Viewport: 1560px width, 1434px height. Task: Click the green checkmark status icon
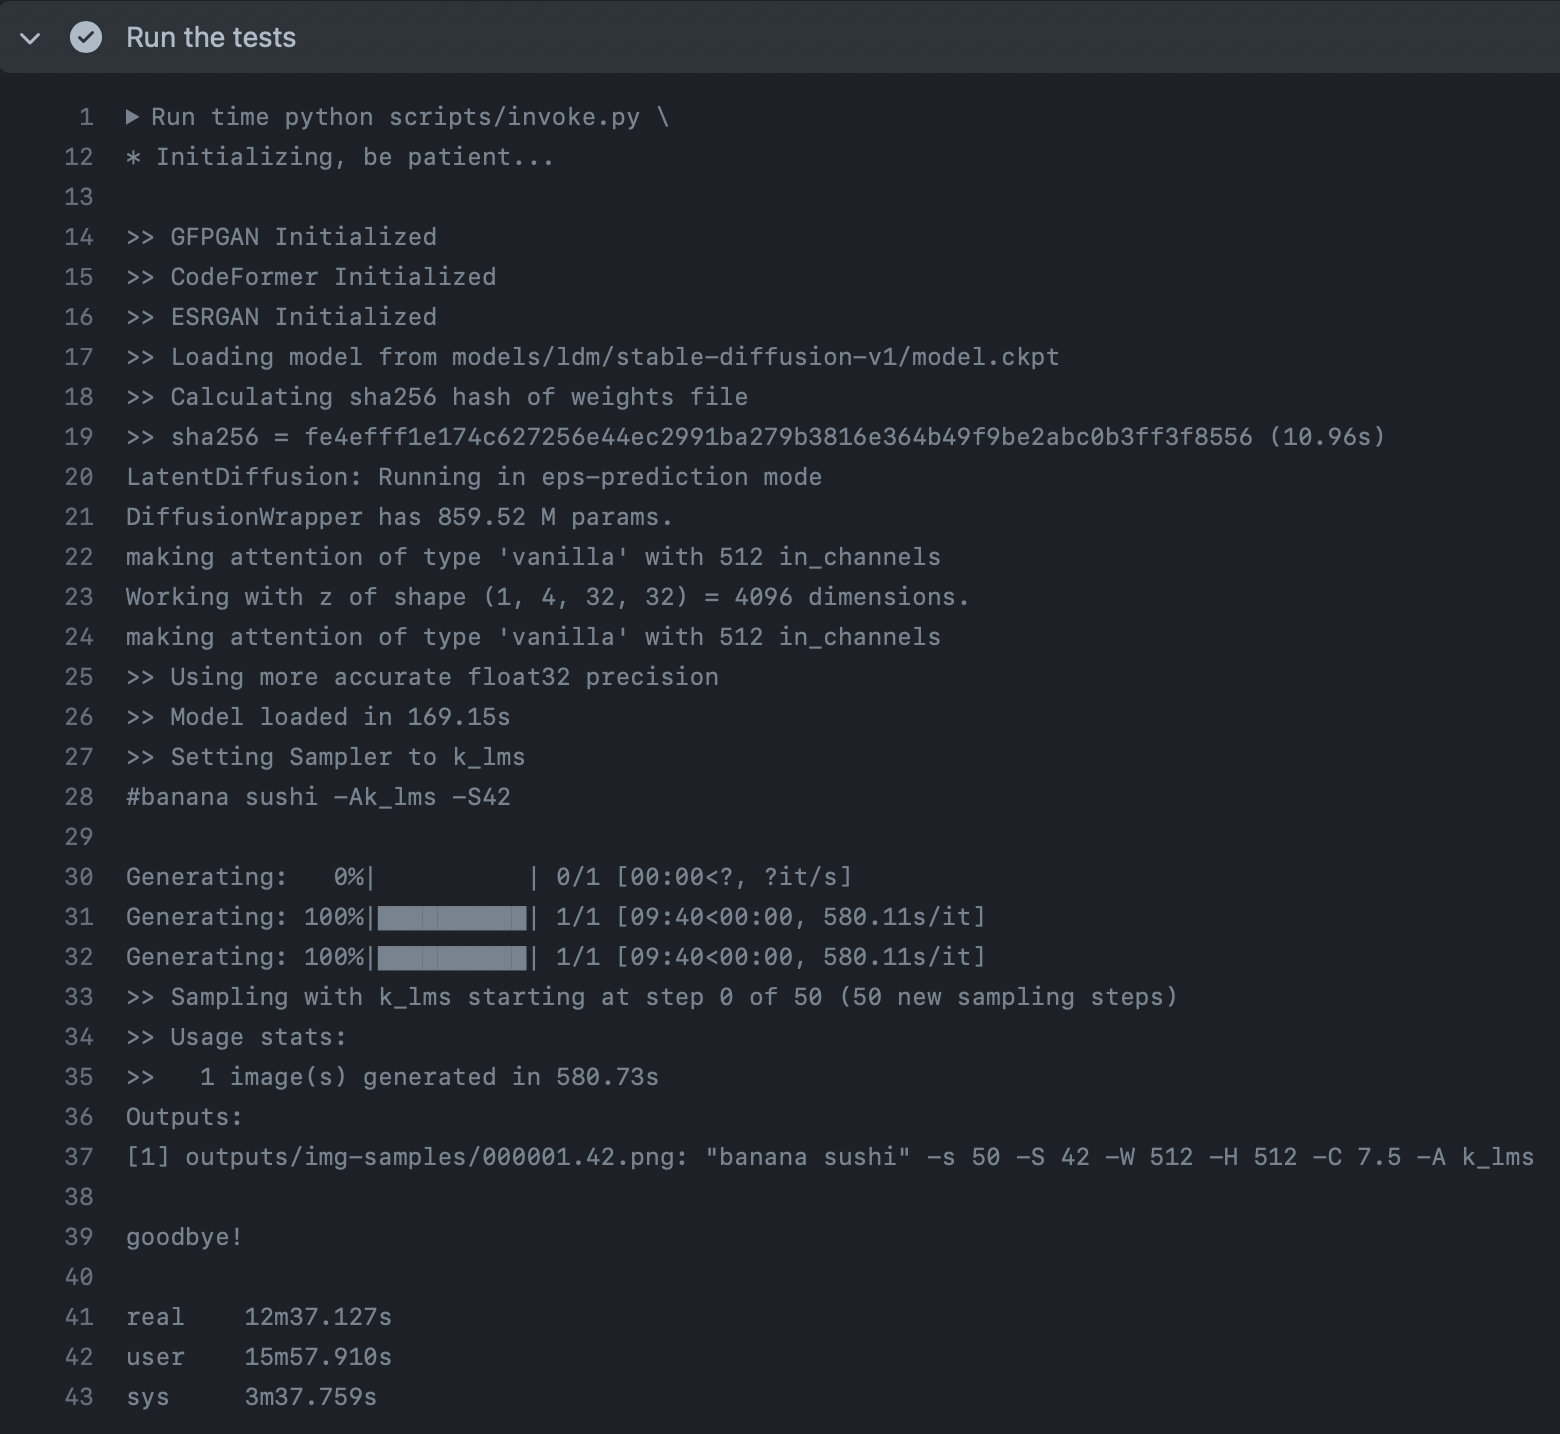(85, 38)
